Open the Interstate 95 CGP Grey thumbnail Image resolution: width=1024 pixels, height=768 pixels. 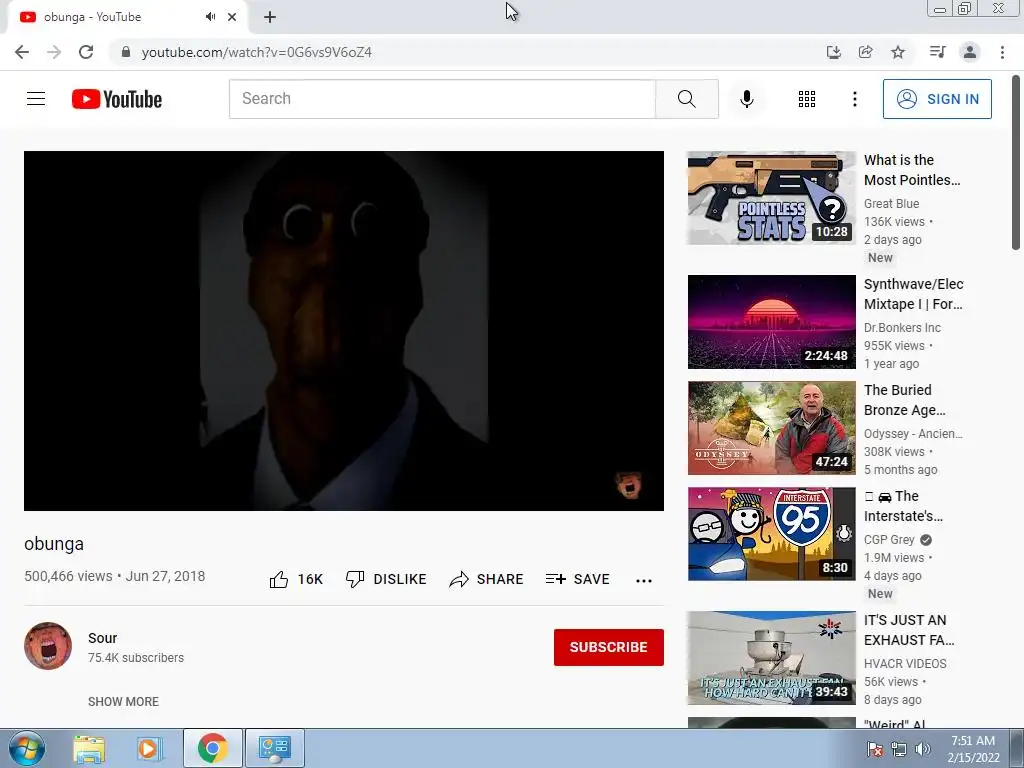[x=771, y=534]
